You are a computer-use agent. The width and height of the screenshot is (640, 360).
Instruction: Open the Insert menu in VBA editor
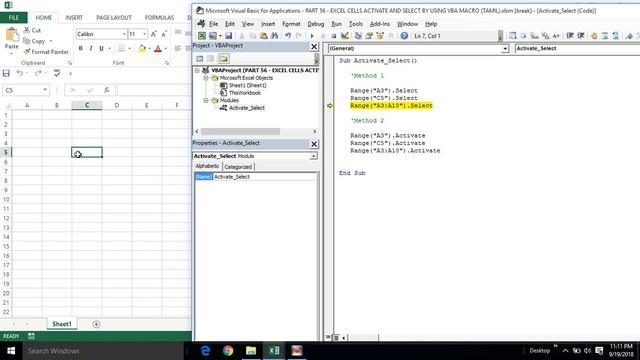pos(268,24)
